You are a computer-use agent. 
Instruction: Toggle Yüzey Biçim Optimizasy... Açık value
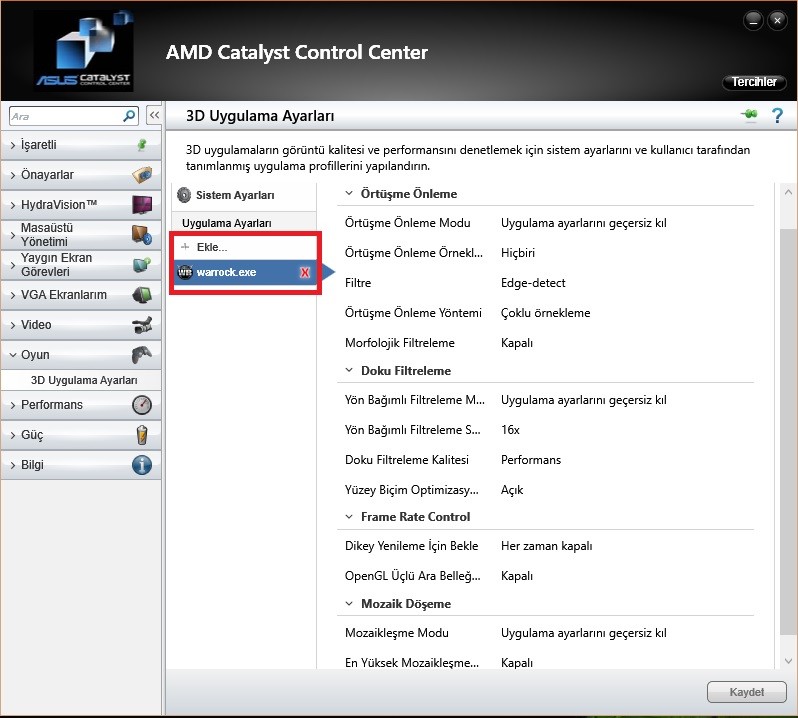(x=511, y=490)
